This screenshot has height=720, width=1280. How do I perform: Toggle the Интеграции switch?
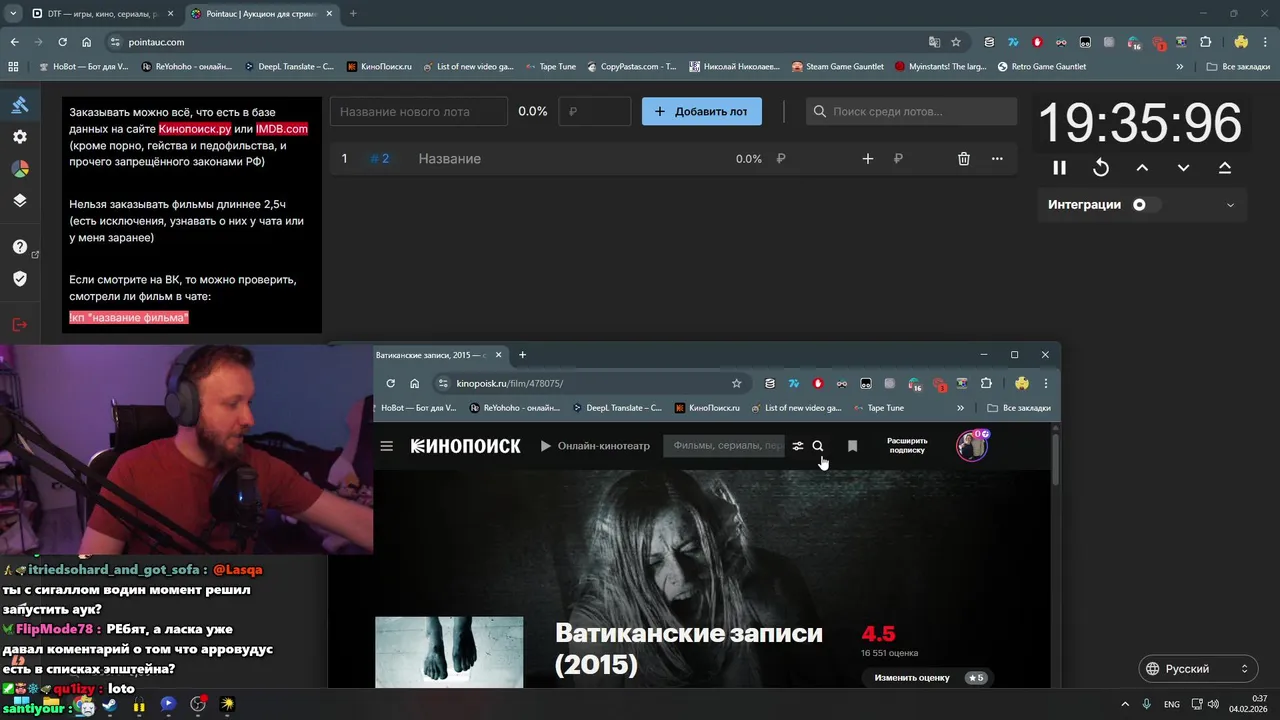click(x=1146, y=205)
